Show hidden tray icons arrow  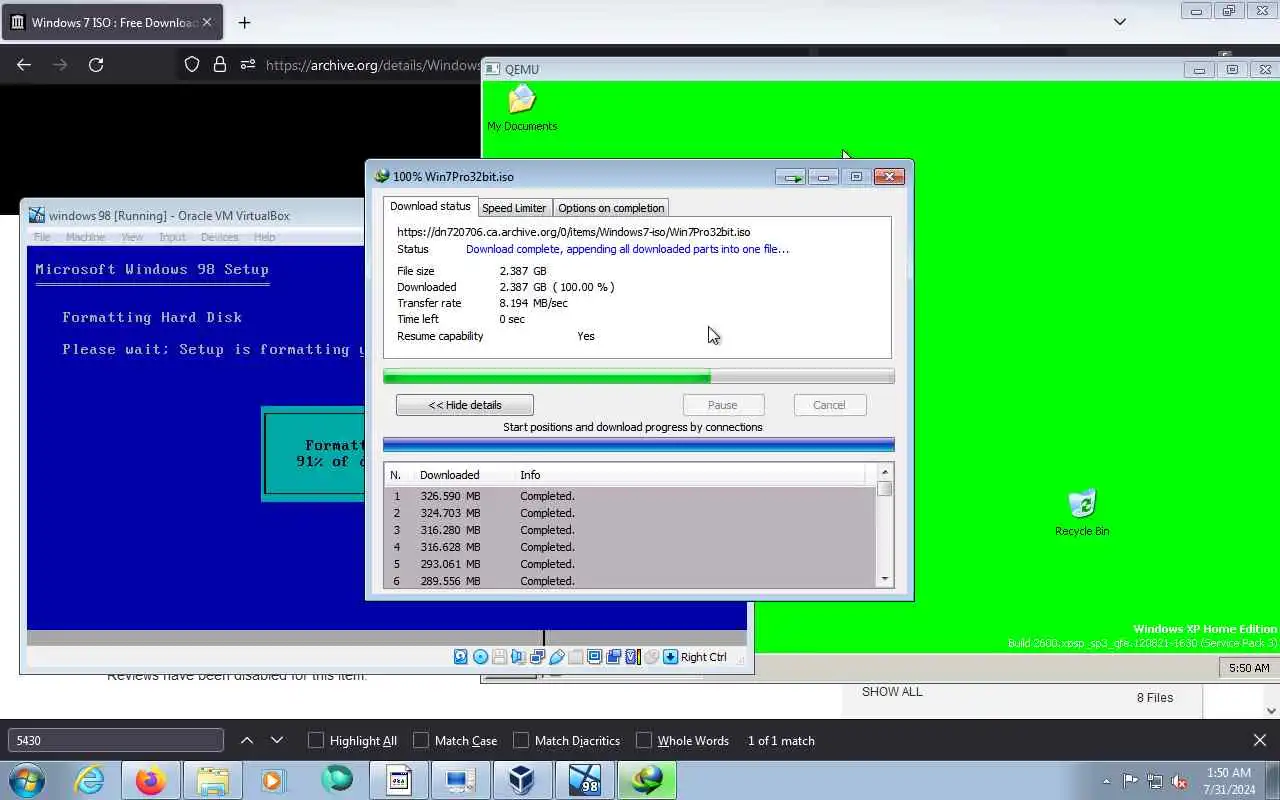pos(1106,781)
